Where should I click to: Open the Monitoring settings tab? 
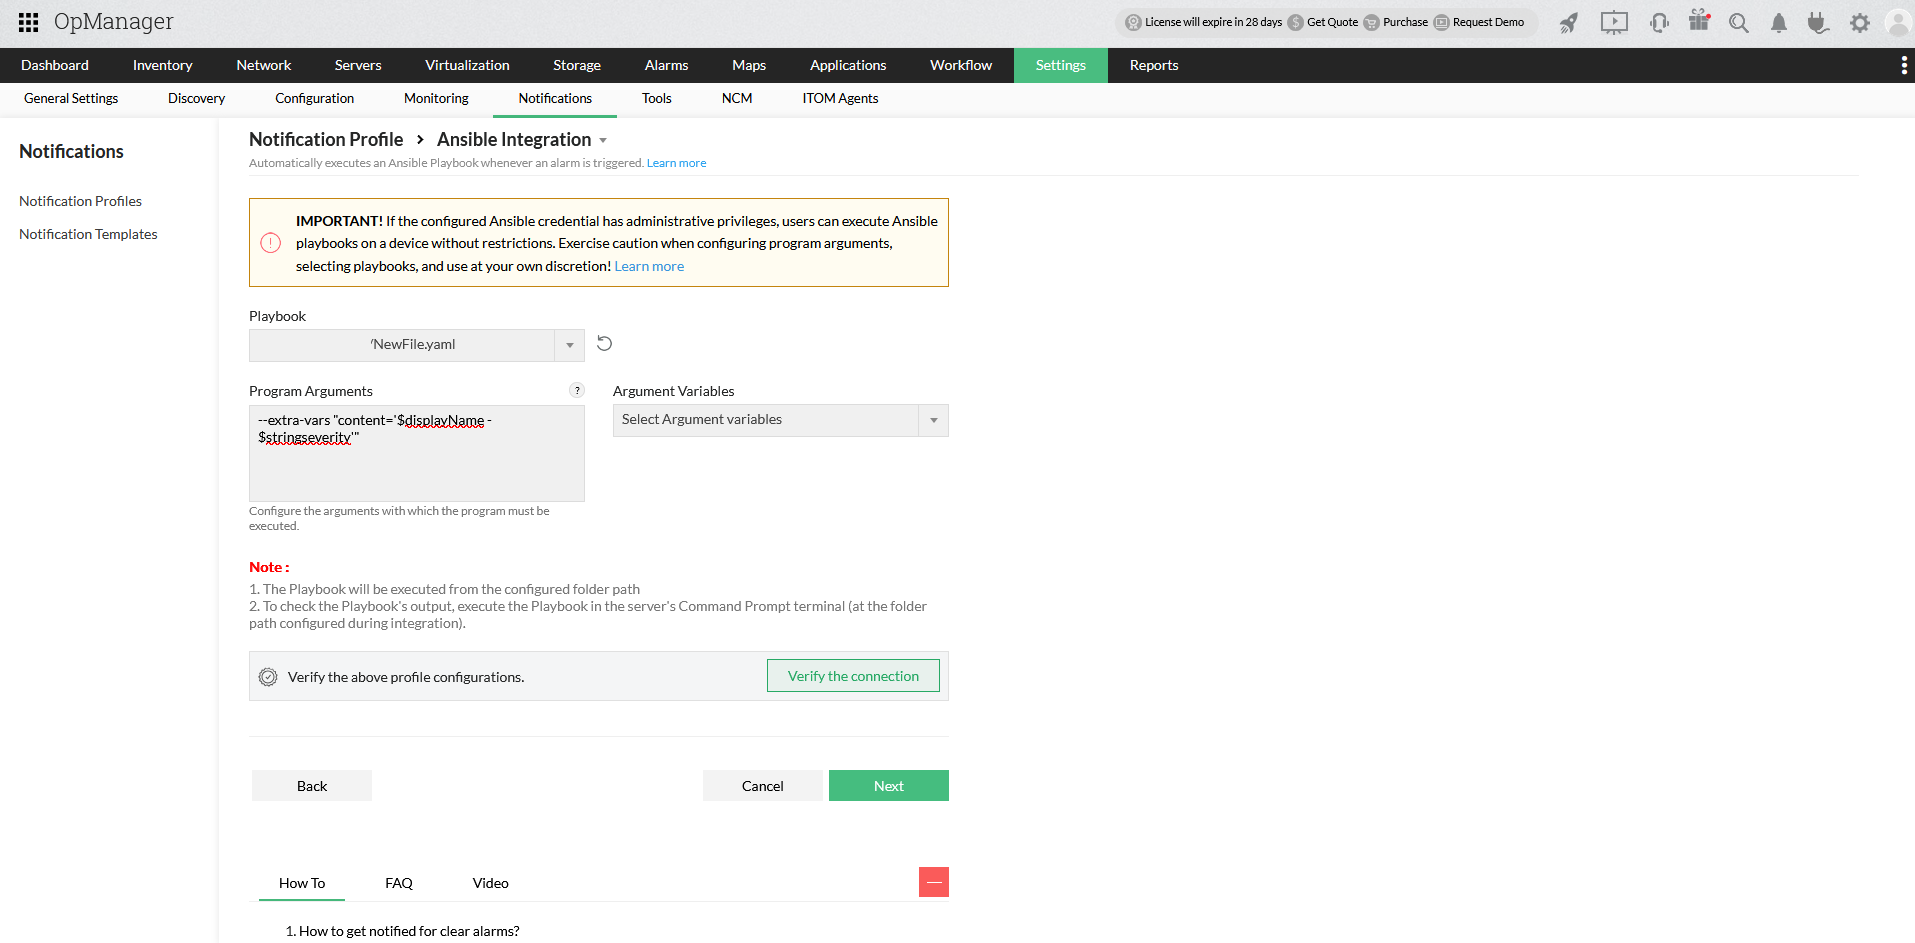(436, 98)
